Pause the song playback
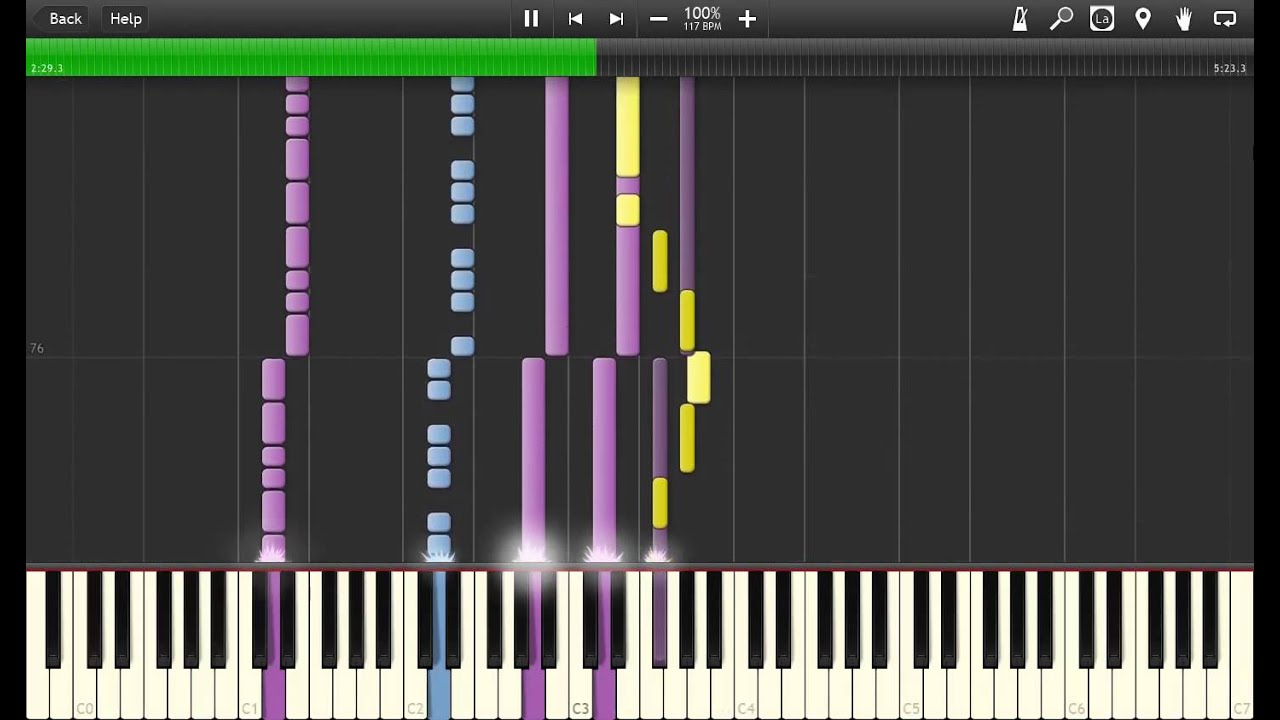This screenshot has width=1280, height=720. 531,18
